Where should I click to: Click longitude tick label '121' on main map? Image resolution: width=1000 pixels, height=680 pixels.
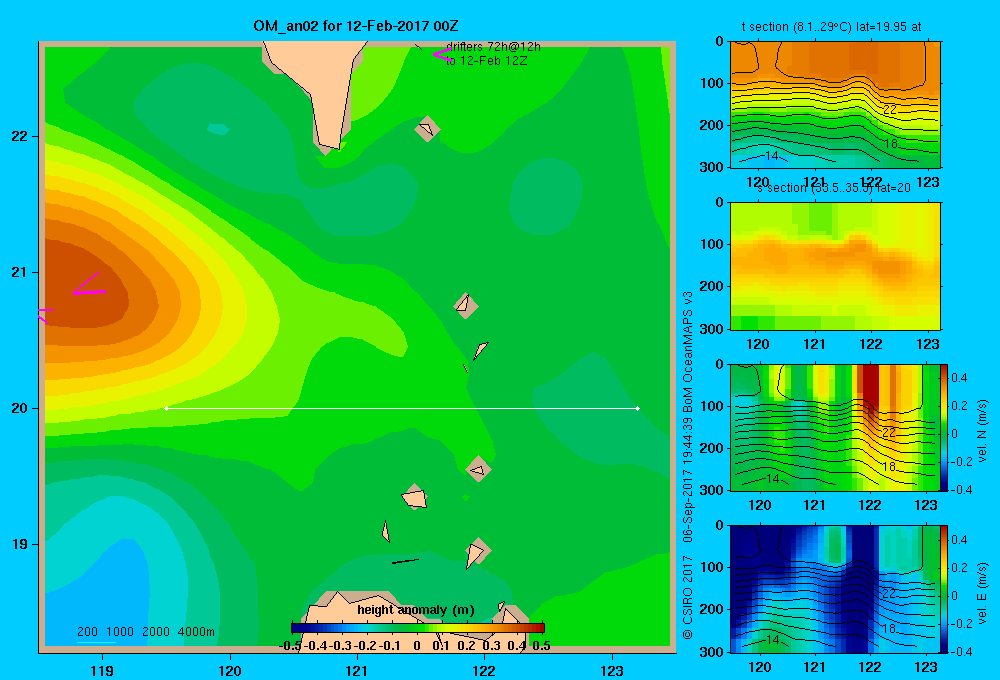[x=357, y=670]
